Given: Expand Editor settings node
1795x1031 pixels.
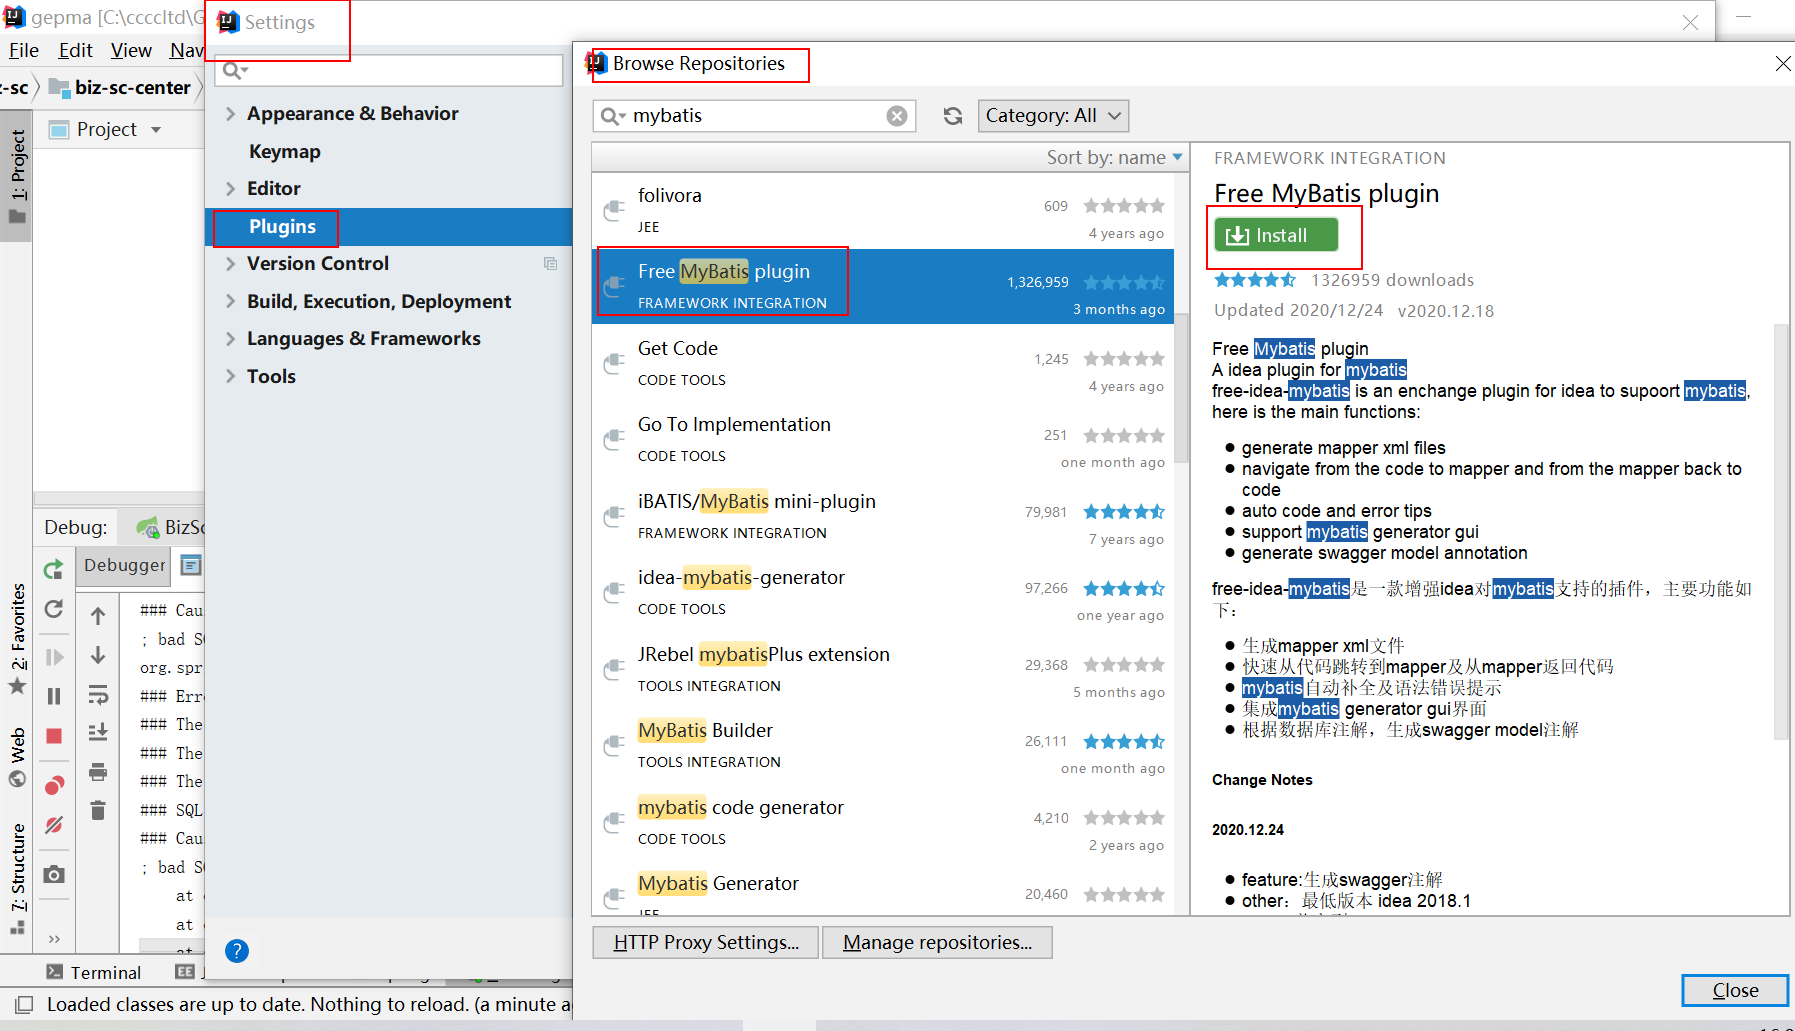Looking at the screenshot, I should (231, 189).
